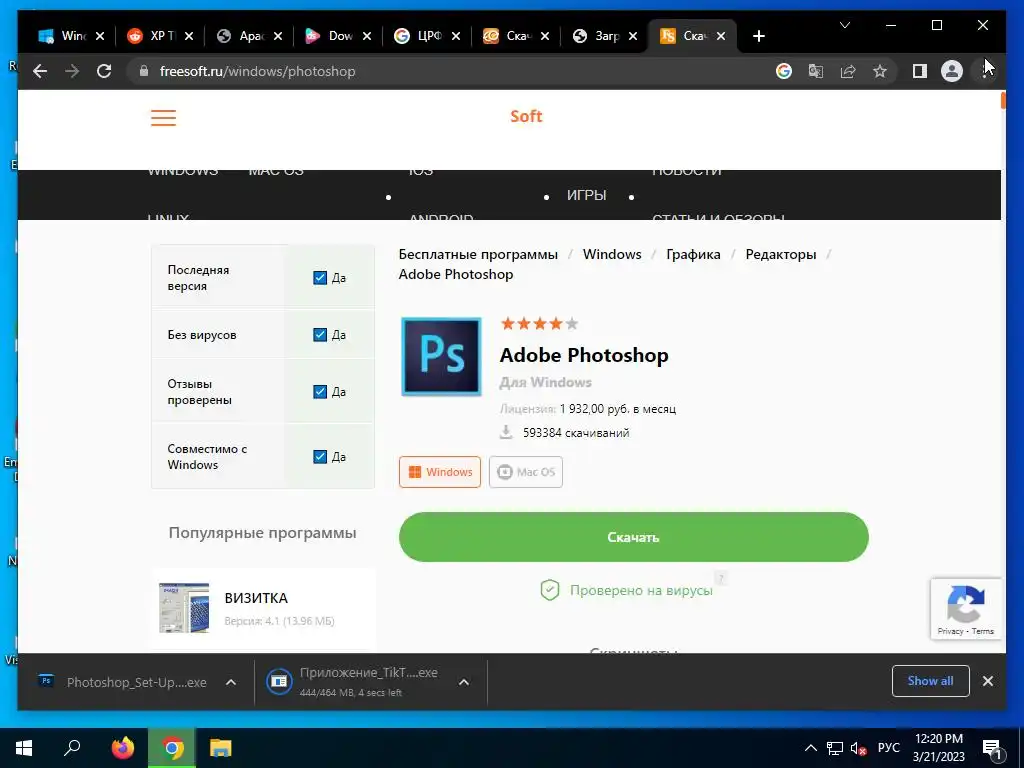Image resolution: width=1024 pixels, height=768 pixels.
Task: Open the taskbar clock and date
Action: point(938,748)
